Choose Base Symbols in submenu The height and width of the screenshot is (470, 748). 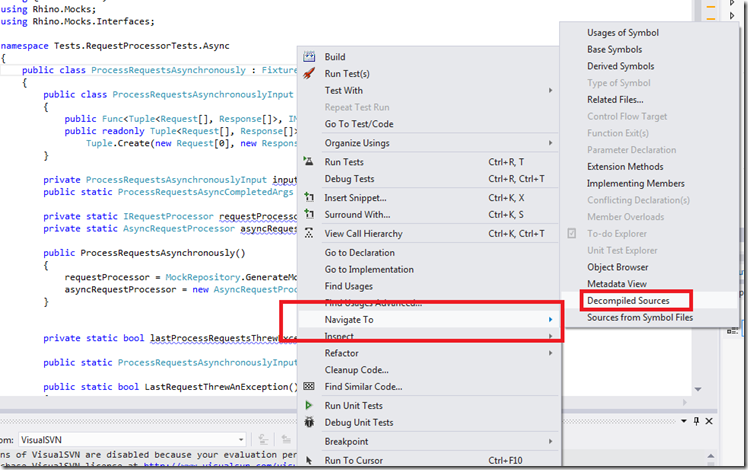pyautogui.click(x=614, y=49)
